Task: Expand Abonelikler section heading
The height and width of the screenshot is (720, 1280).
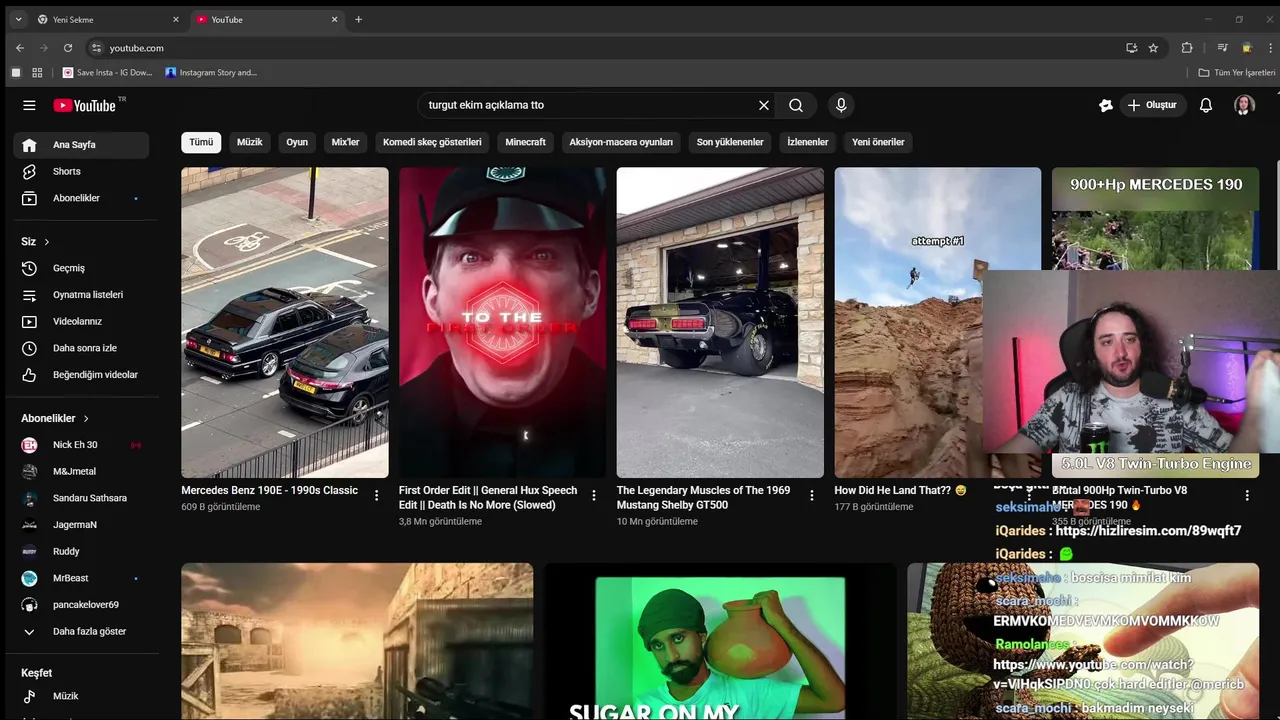Action: pyautogui.click(x=56, y=418)
